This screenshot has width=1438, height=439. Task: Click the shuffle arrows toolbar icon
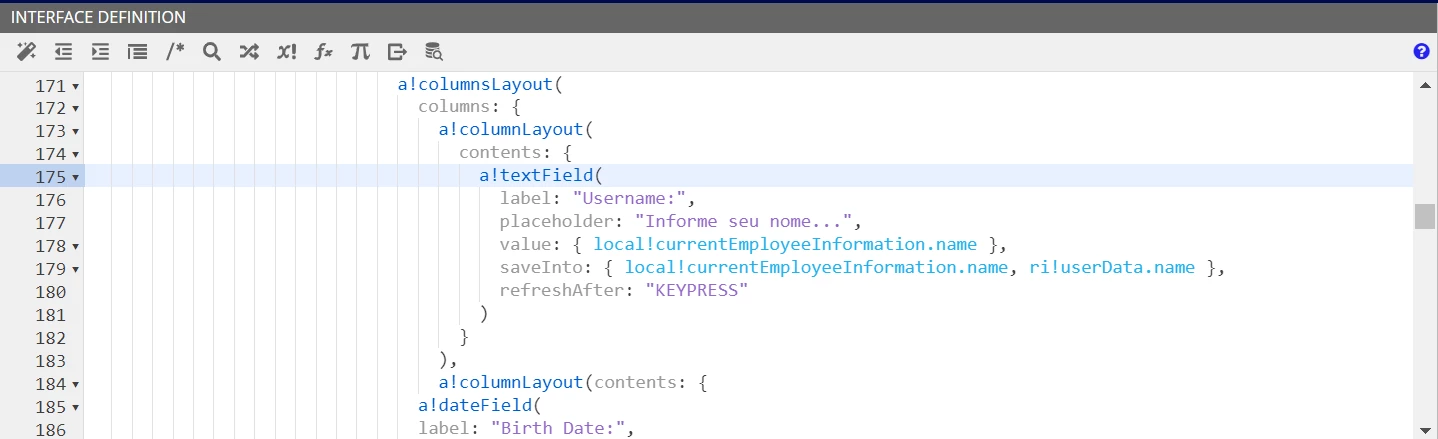click(x=249, y=51)
